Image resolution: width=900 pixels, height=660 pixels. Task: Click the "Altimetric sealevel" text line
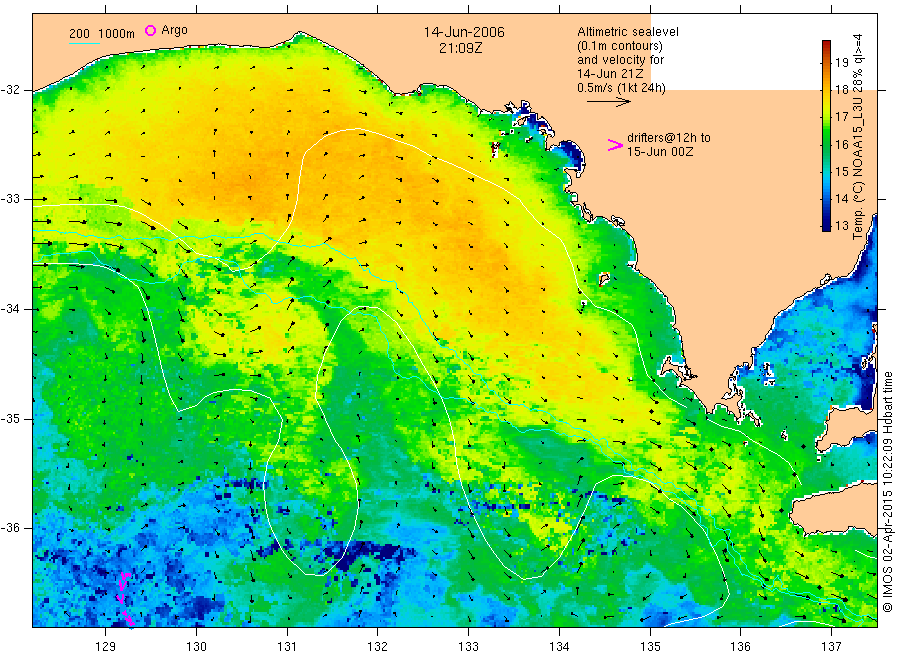(628, 32)
